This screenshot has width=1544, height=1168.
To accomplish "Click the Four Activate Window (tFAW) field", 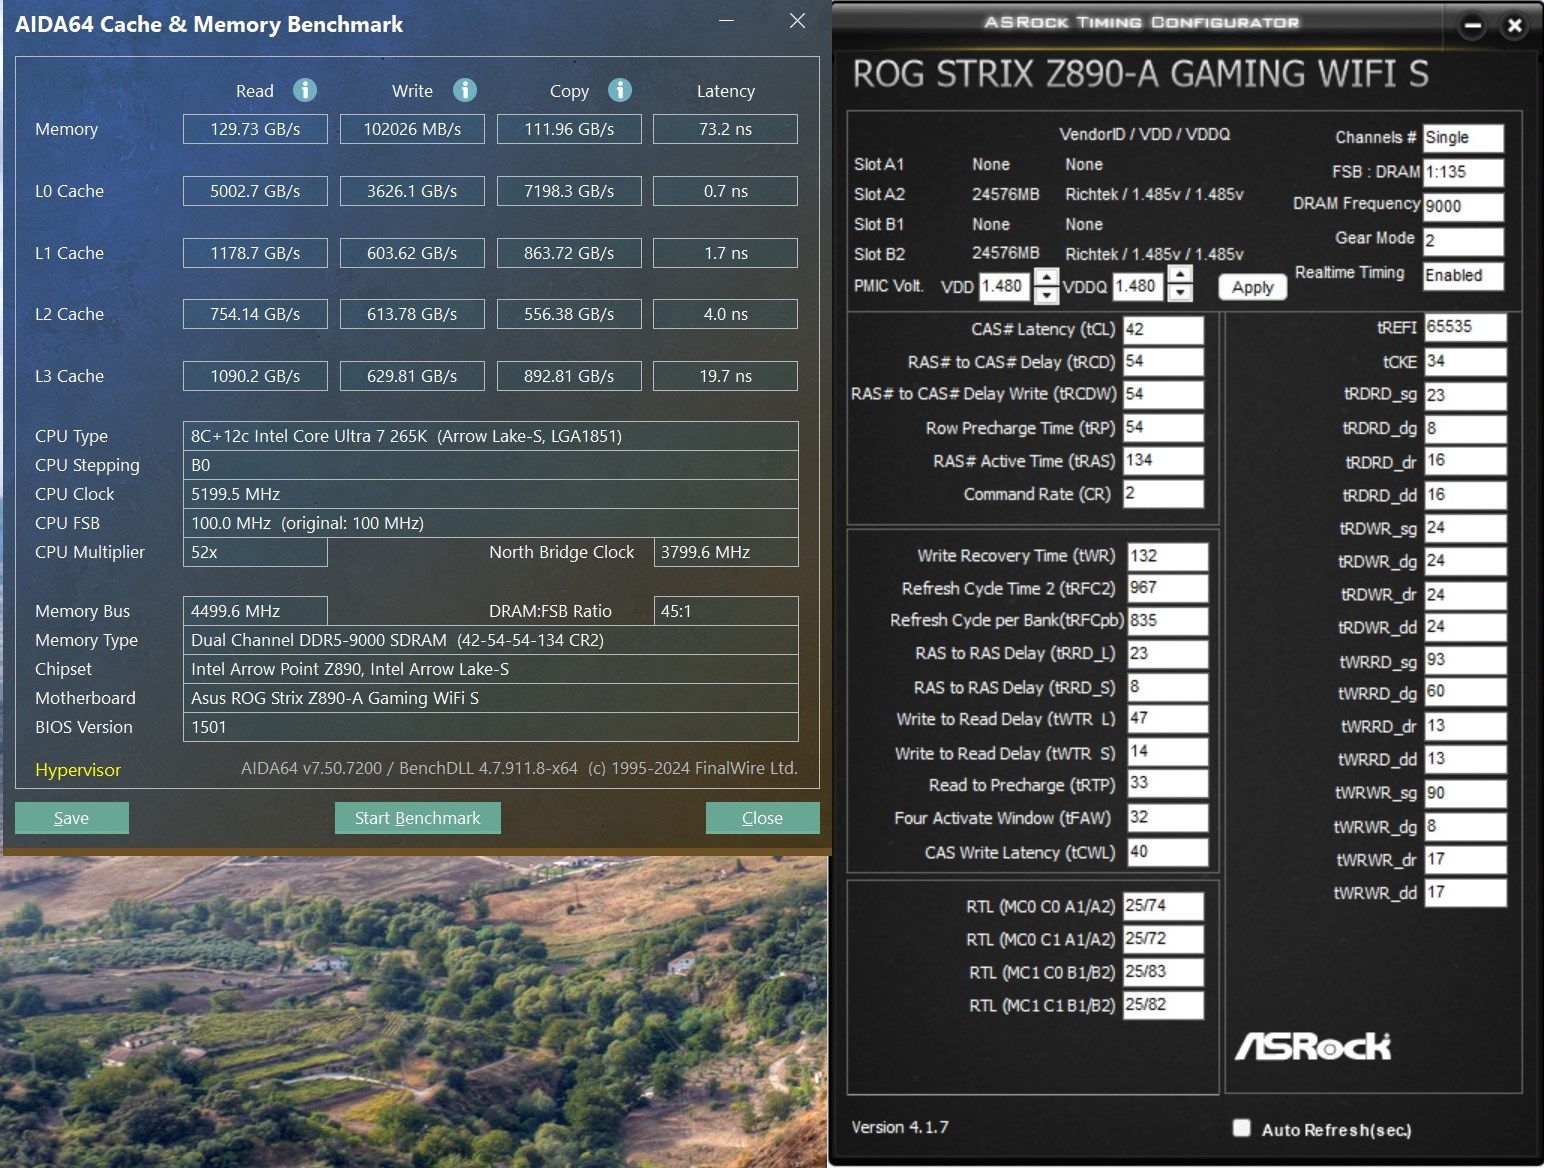I will 1168,818.
